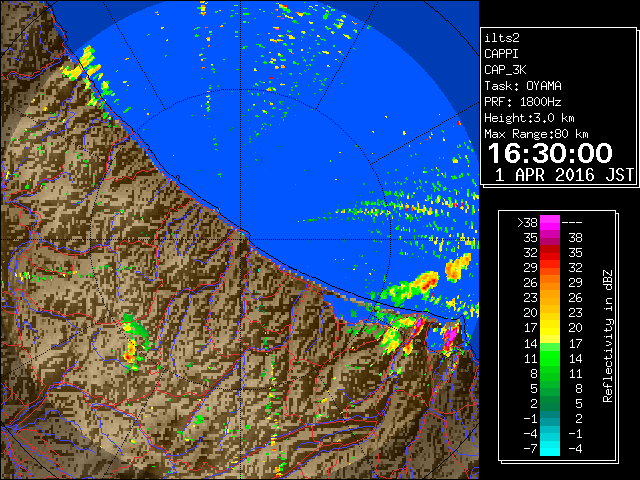Click the '1 APR 2016 JST' date
Viewport: 640px width, 480px height.
(564, 175)
